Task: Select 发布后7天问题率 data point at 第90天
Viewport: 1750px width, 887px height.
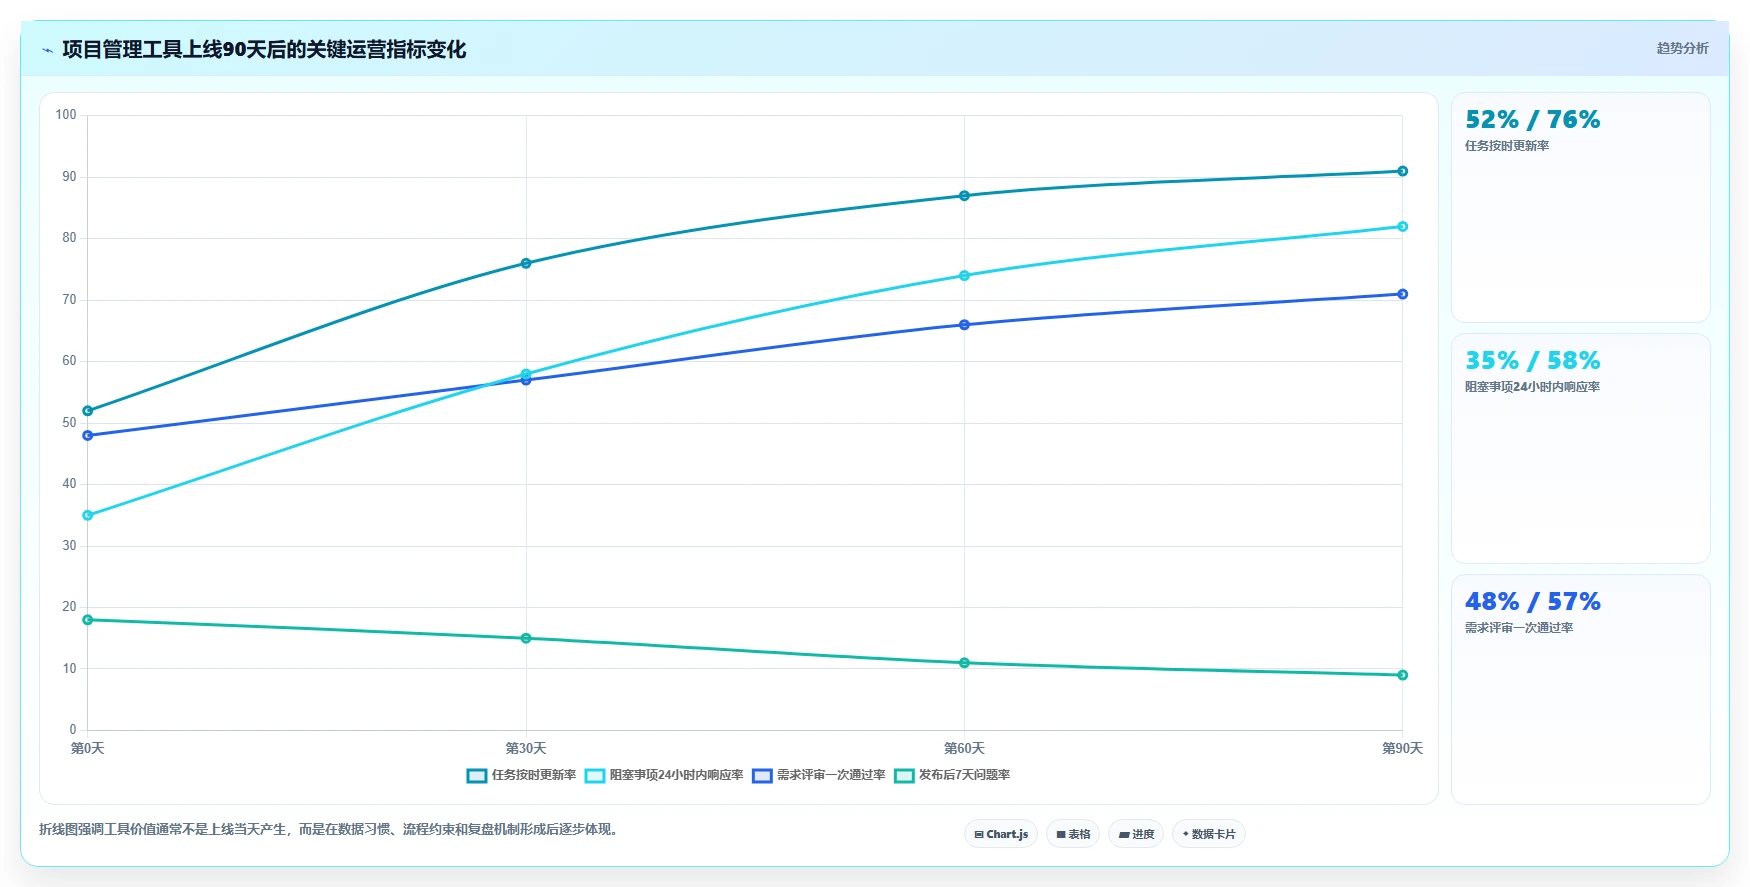Action: [1402, 675]
